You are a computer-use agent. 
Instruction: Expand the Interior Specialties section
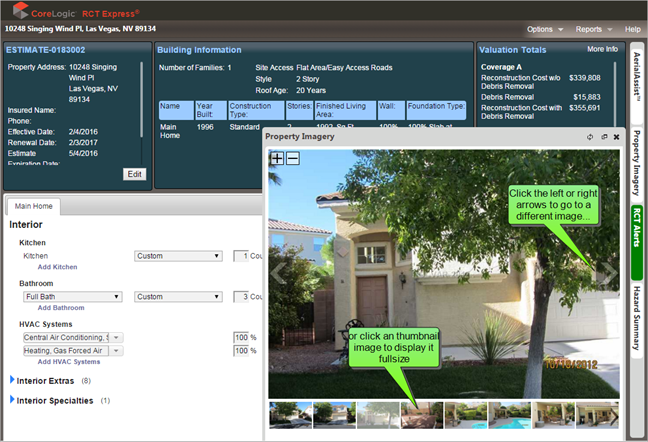(x=13, y=400)
